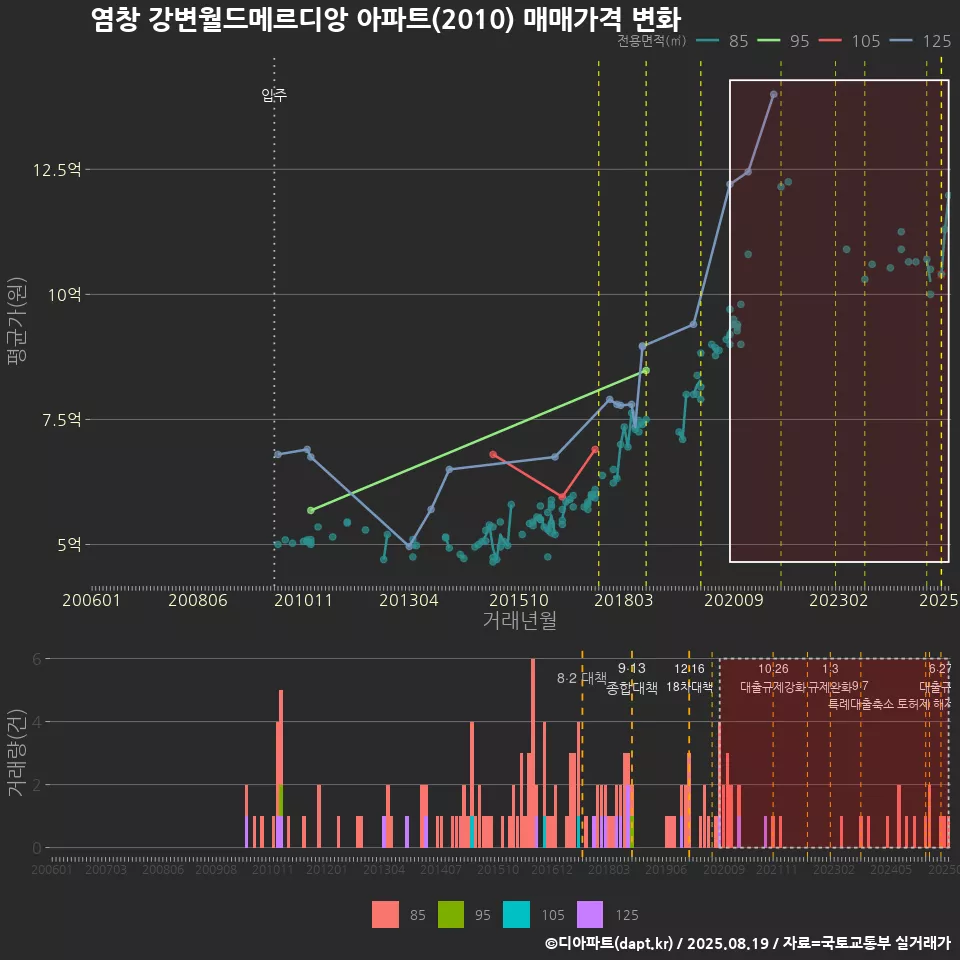Click the 6 label on volume y-axis
Screen dimensions: 960x960
(x=37, y=659)
